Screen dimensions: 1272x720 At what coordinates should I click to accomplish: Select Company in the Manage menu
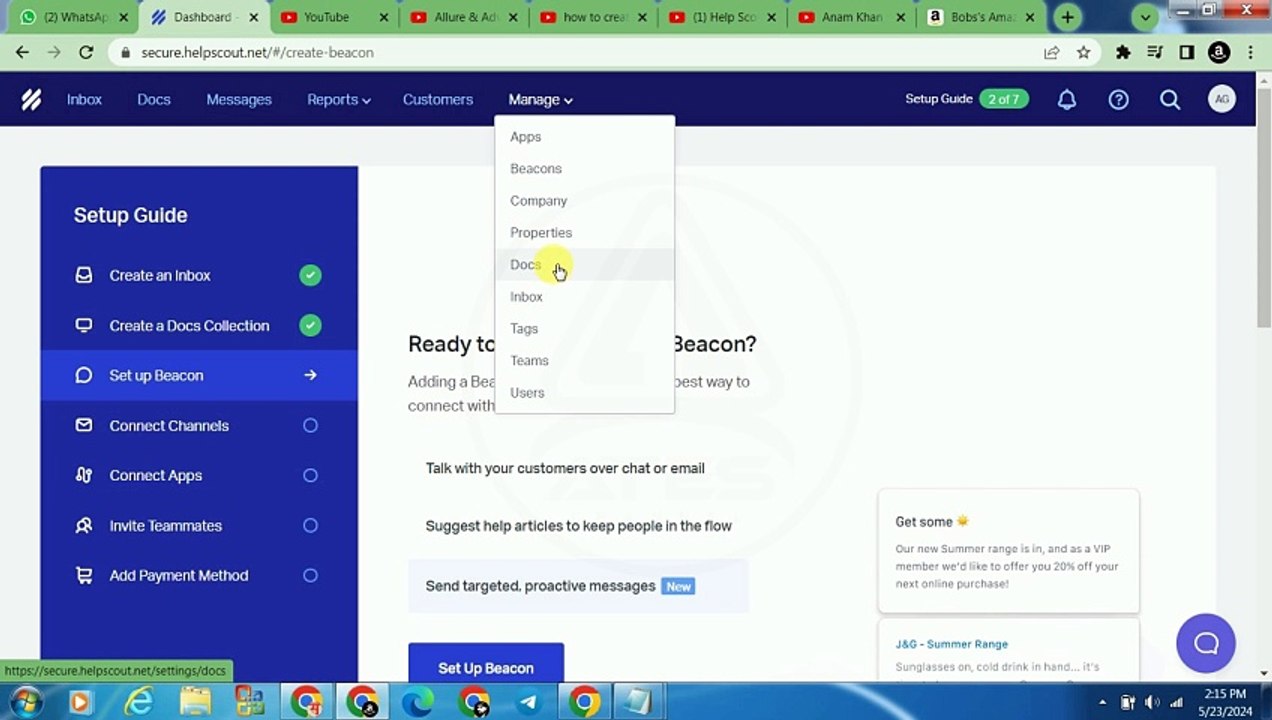(585, 200)
